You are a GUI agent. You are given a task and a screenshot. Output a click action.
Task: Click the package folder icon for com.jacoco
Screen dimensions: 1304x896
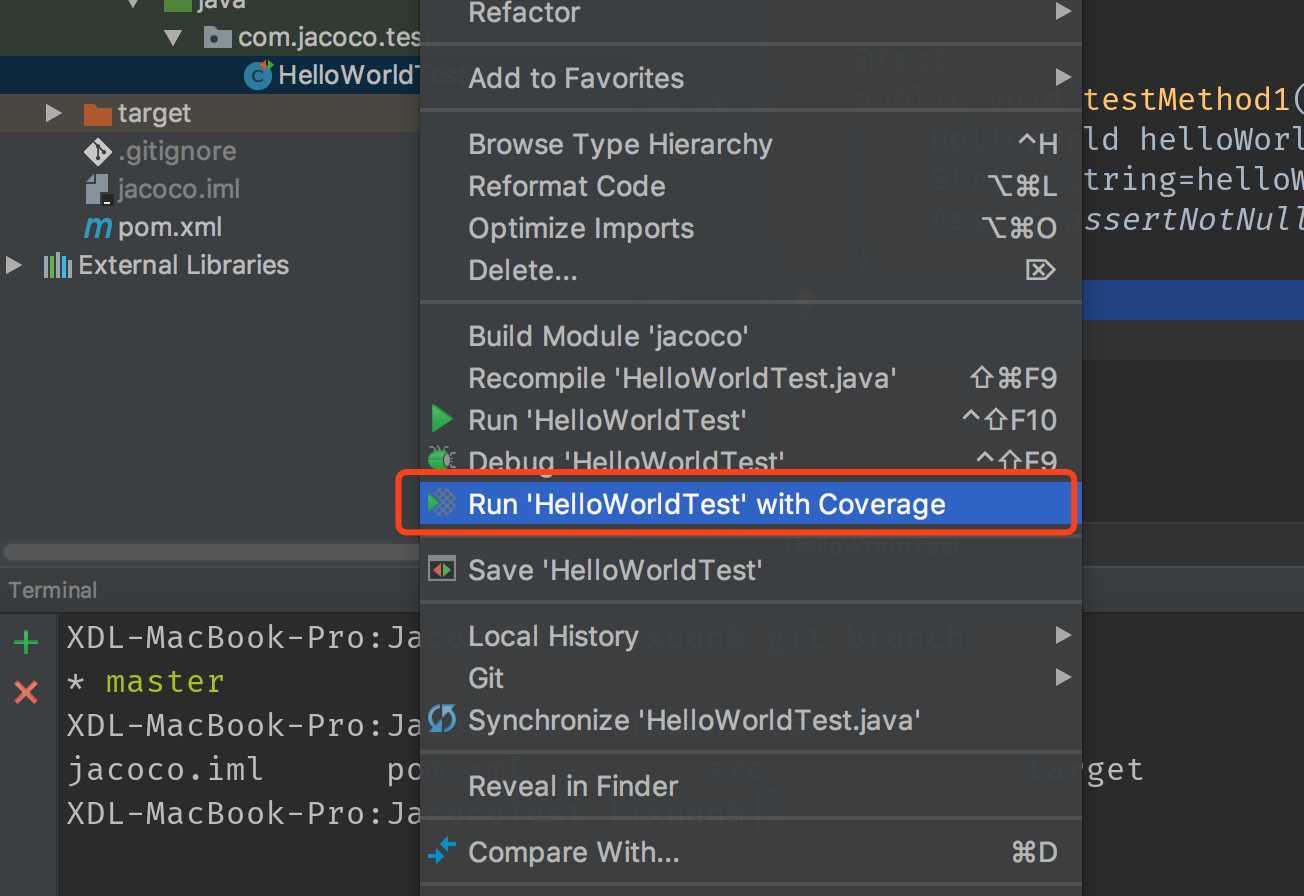tap(217, 38)
